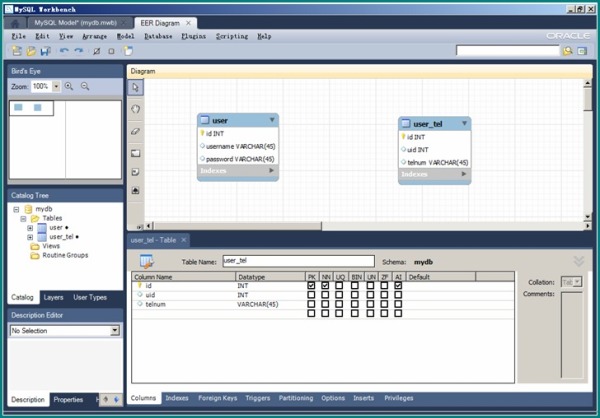Click the horizontal scrollbar of the diagram
The width and height of the screenshot is (600, 418).
pyautogui.click(x=237, y=226)
